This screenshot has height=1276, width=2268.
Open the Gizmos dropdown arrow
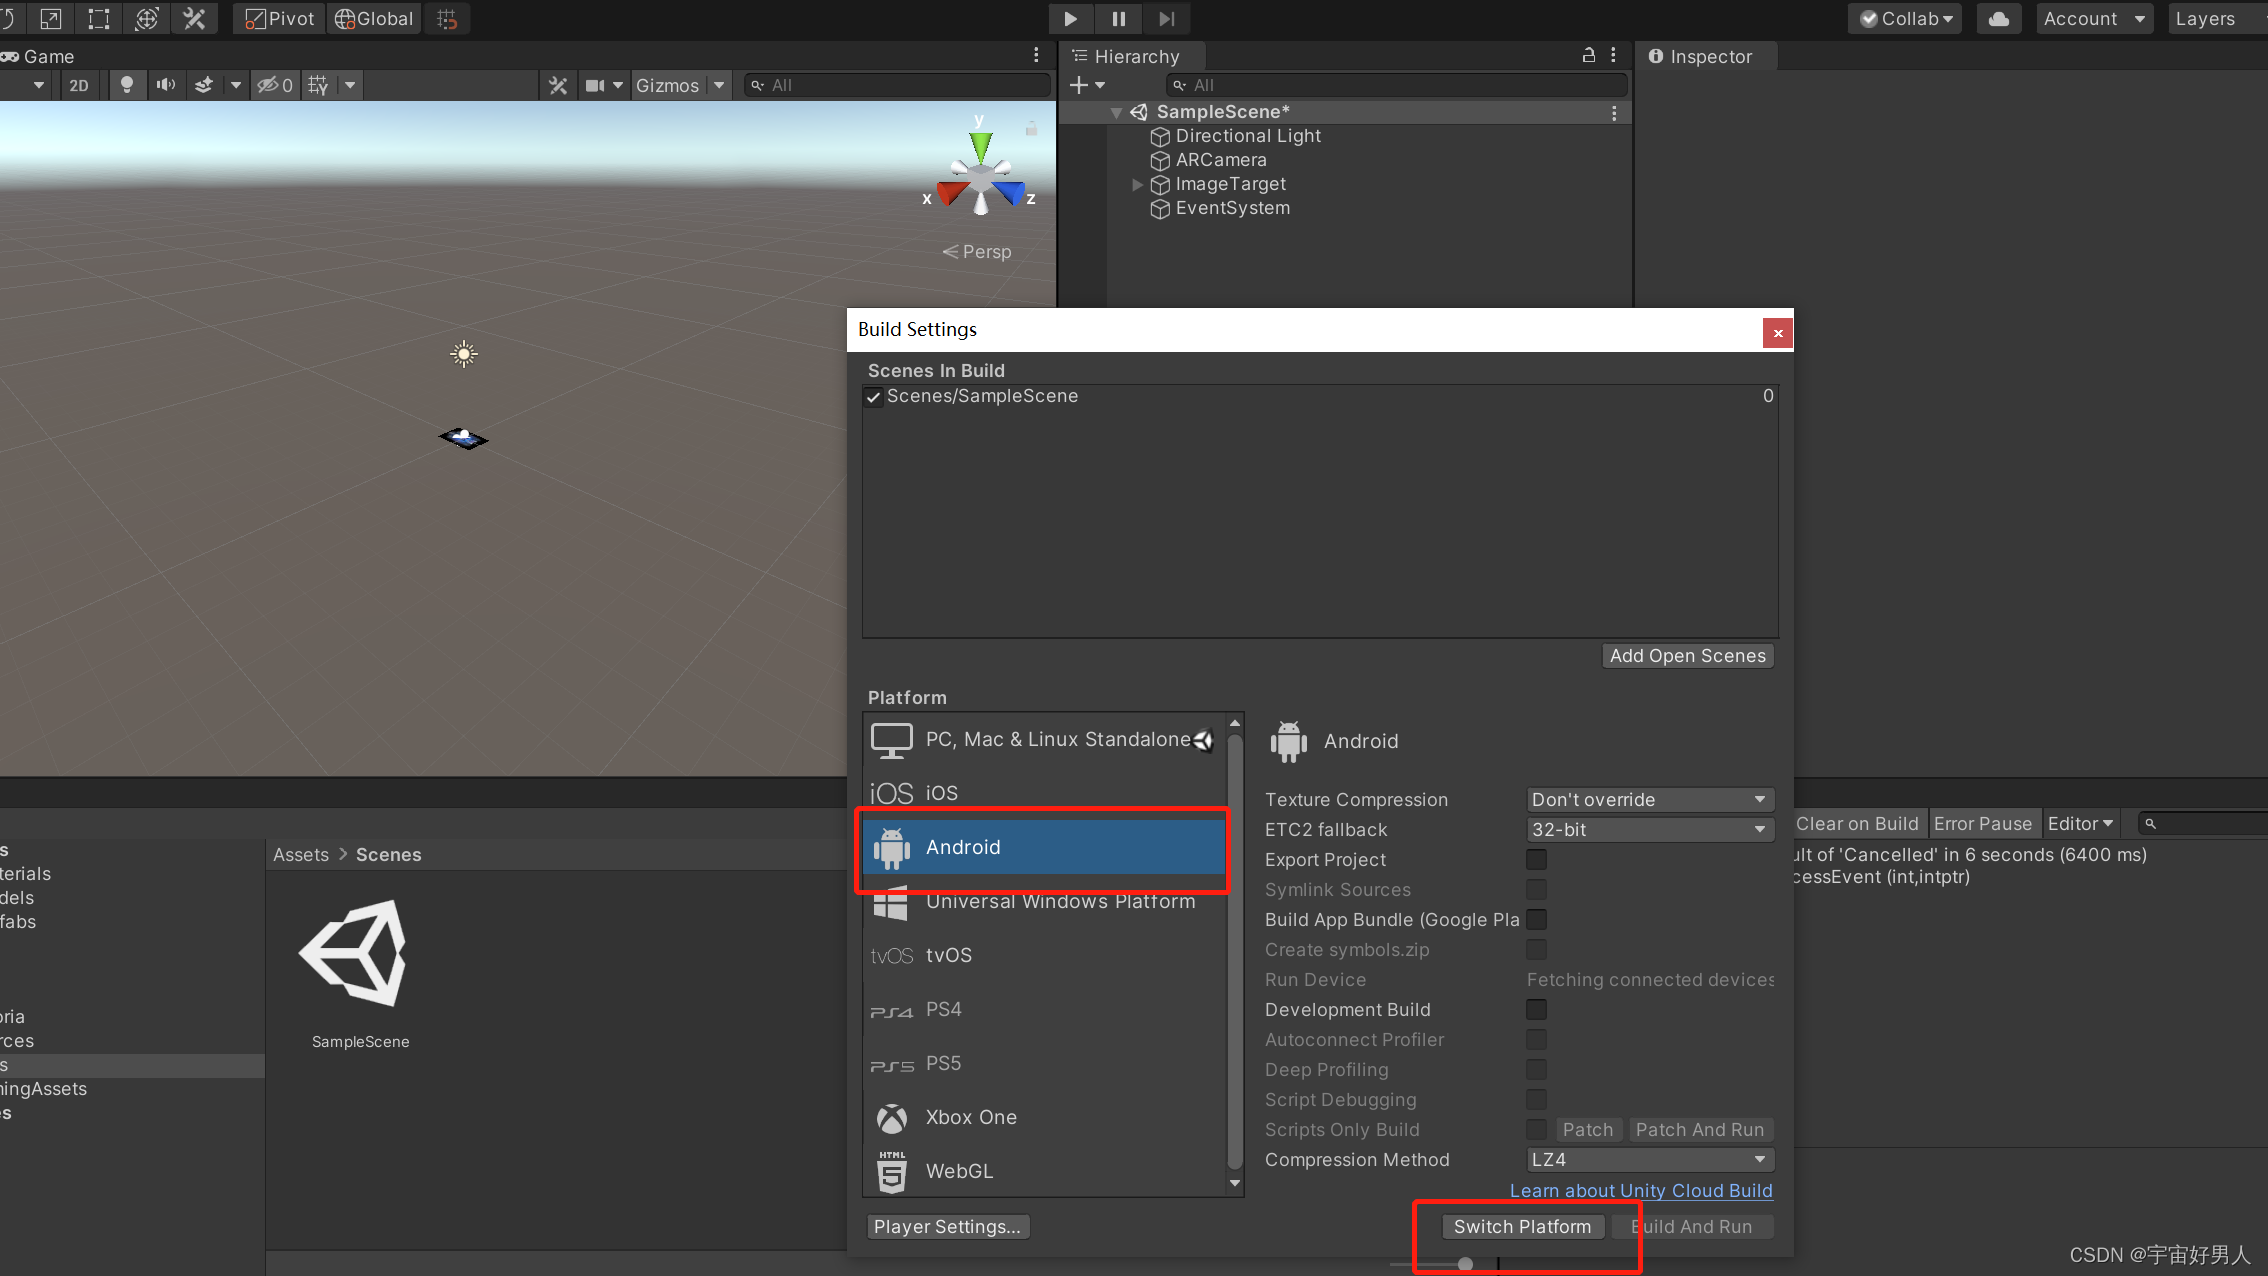click(x=719, y=85)
